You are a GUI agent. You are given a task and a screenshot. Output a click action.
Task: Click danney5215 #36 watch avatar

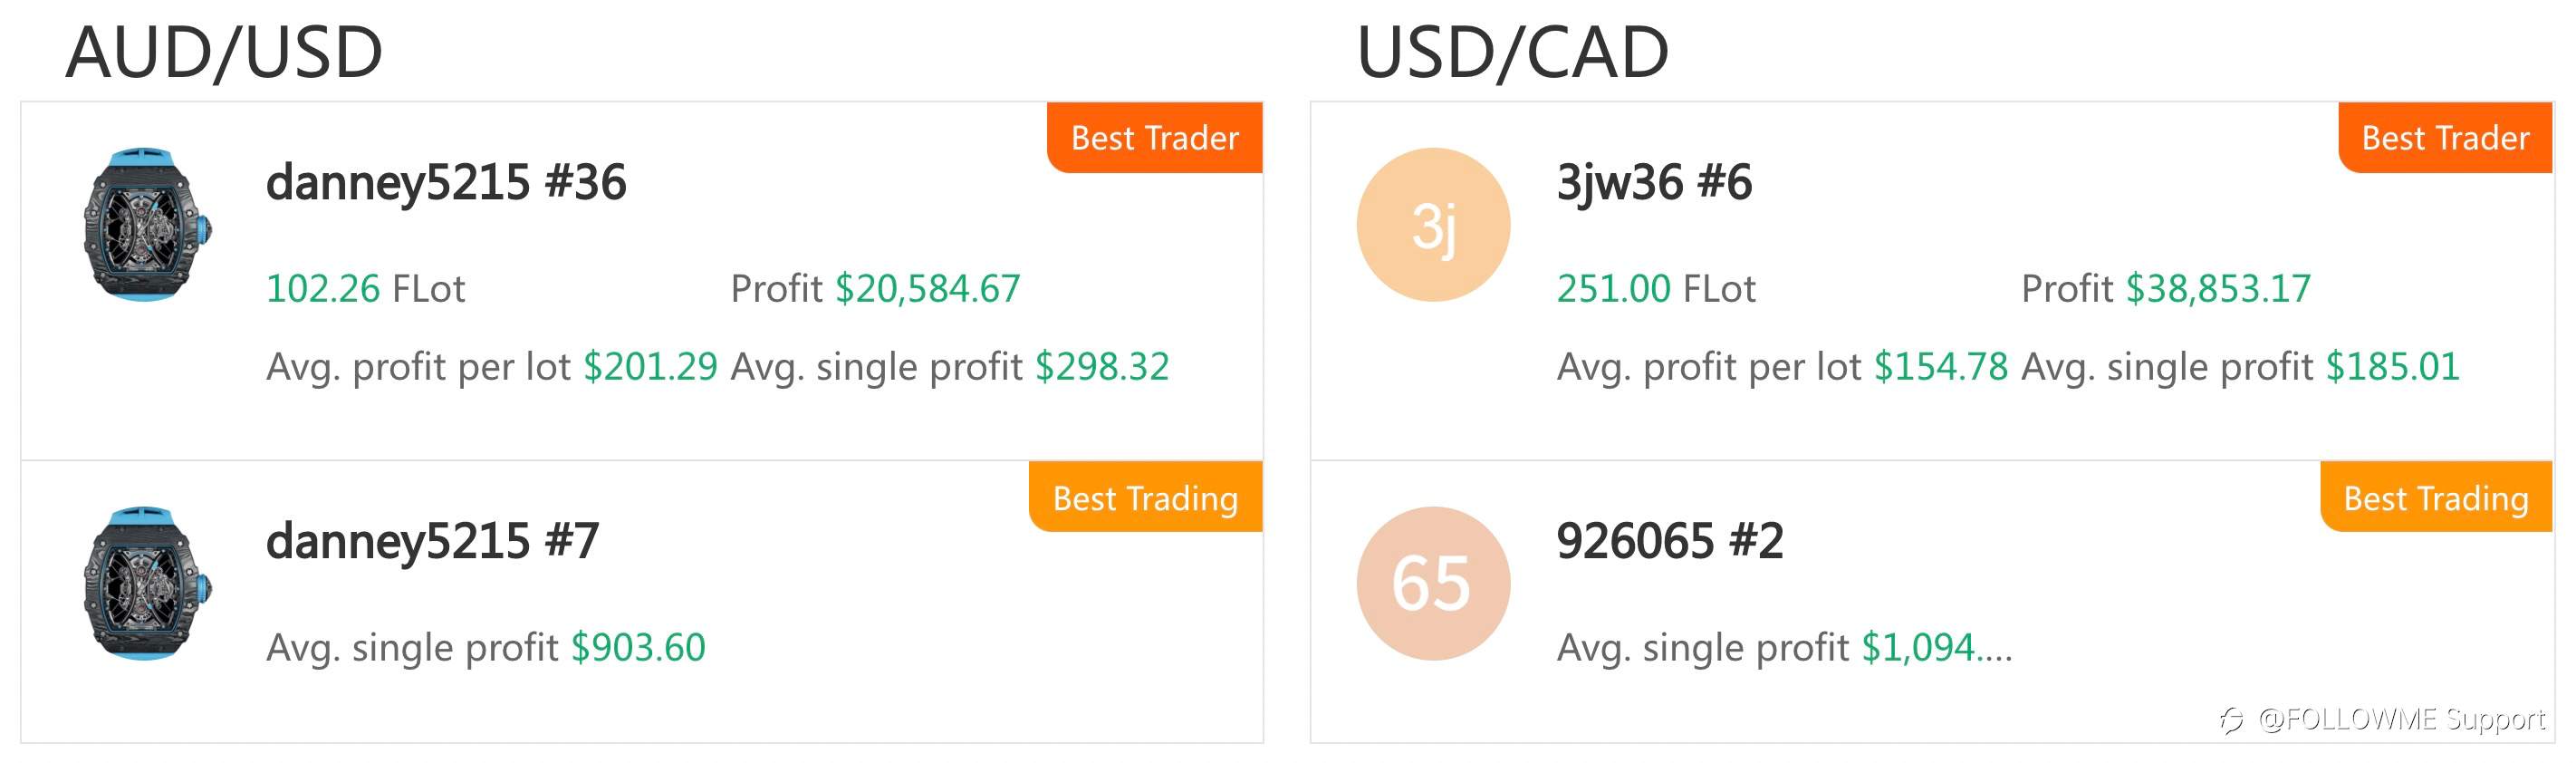pyautogui.click(x=147, y=225)
